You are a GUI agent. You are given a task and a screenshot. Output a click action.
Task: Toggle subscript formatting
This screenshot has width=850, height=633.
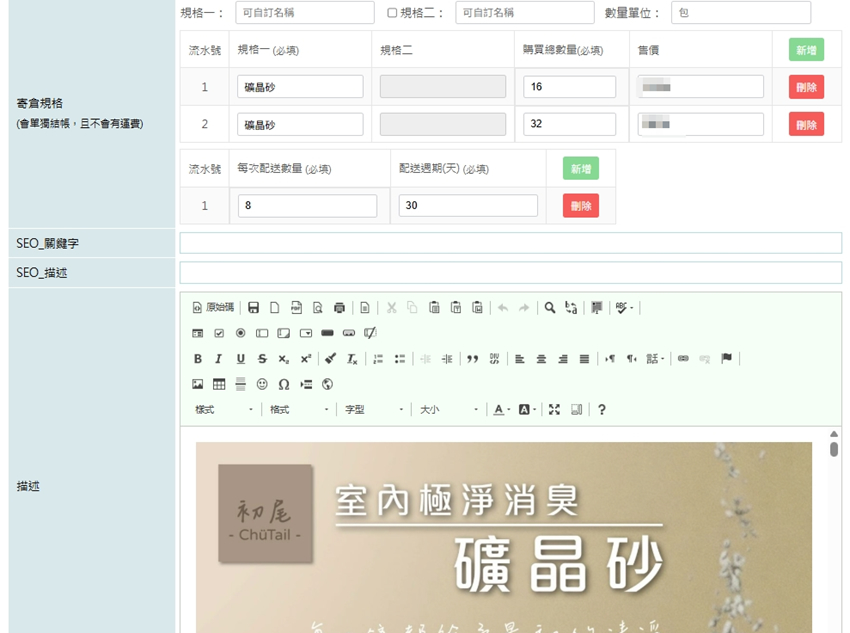(284, 359)
